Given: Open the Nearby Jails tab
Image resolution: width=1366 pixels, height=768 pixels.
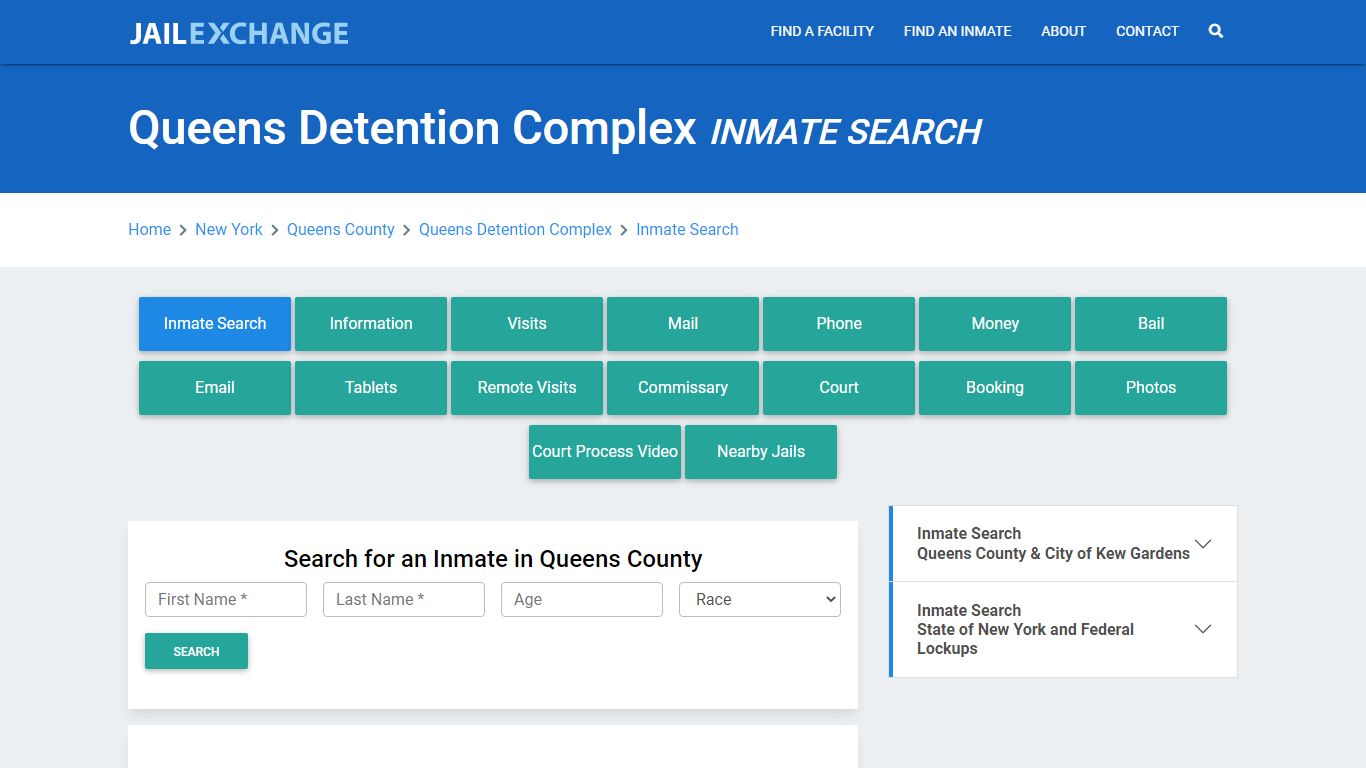Looking at the screenshot, I should pyautogui.click(x=761, y=452).
